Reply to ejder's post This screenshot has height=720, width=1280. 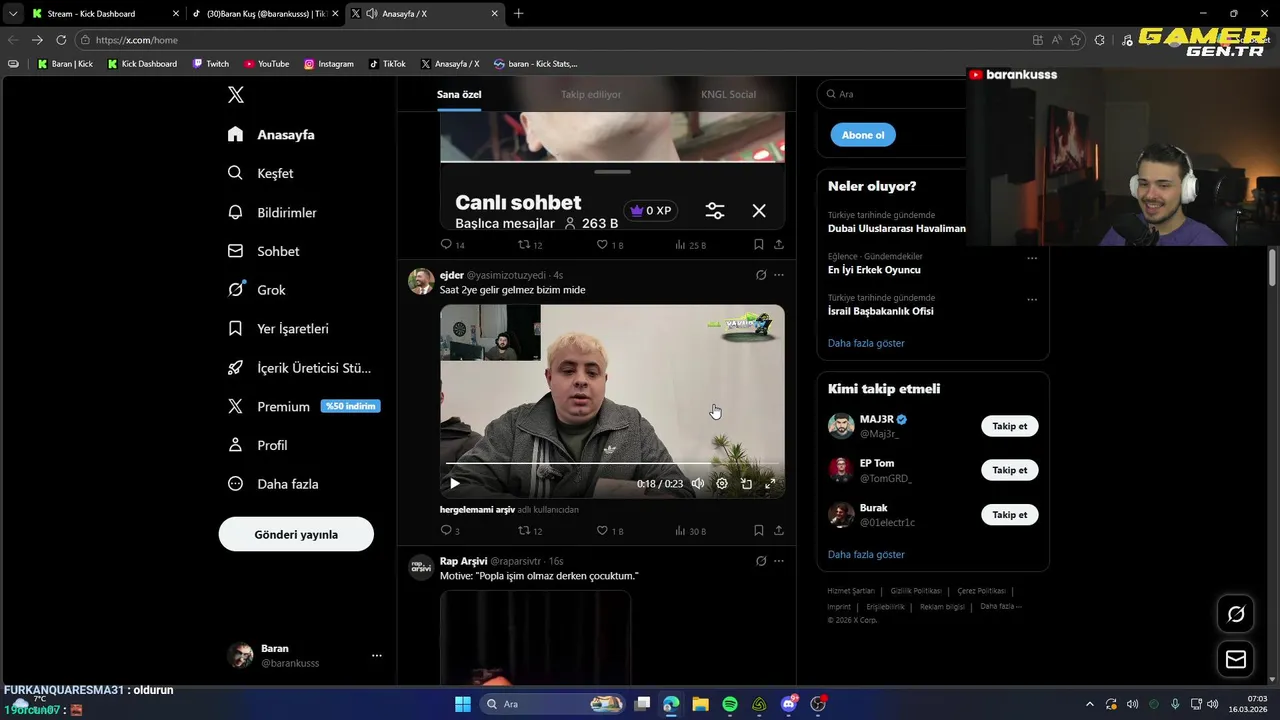(450, 530)
